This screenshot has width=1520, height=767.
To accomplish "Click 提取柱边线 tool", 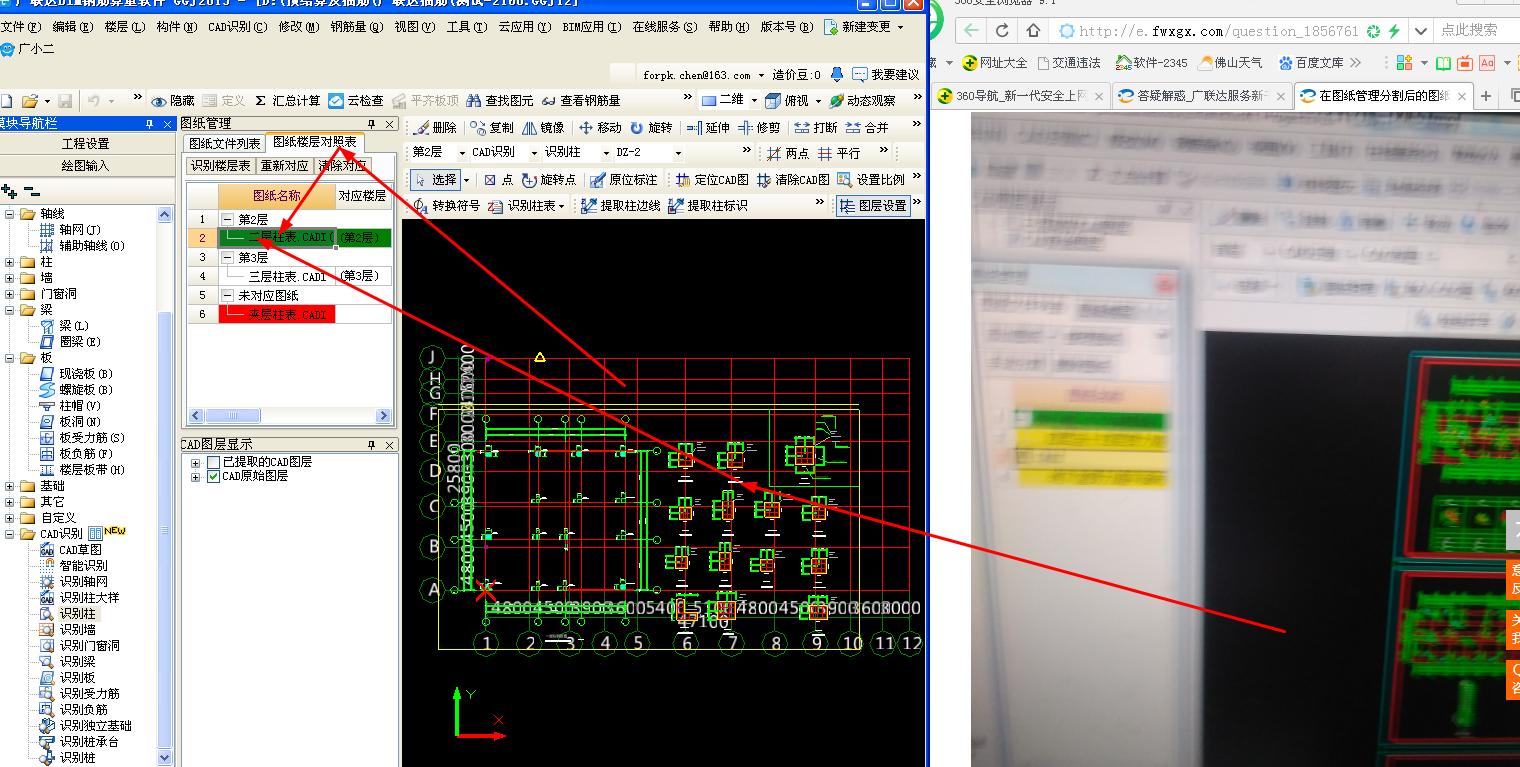I will click(621, 206).
